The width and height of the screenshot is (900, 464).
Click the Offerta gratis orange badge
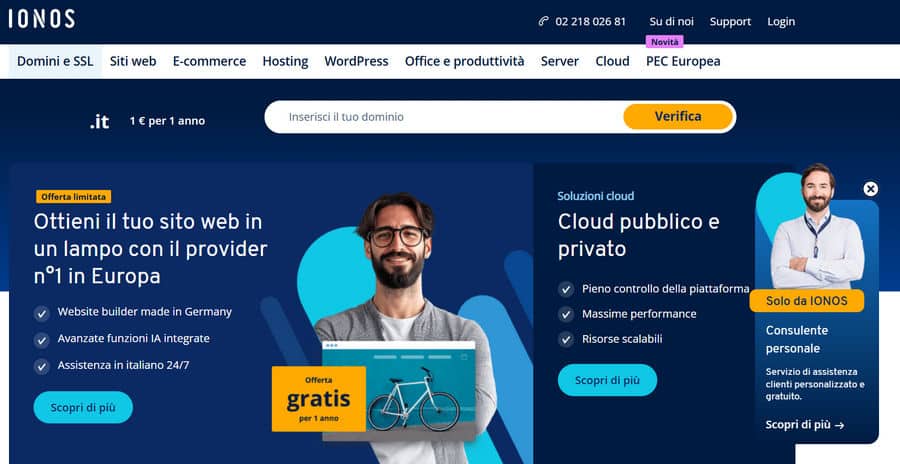[x=319, y=399]
